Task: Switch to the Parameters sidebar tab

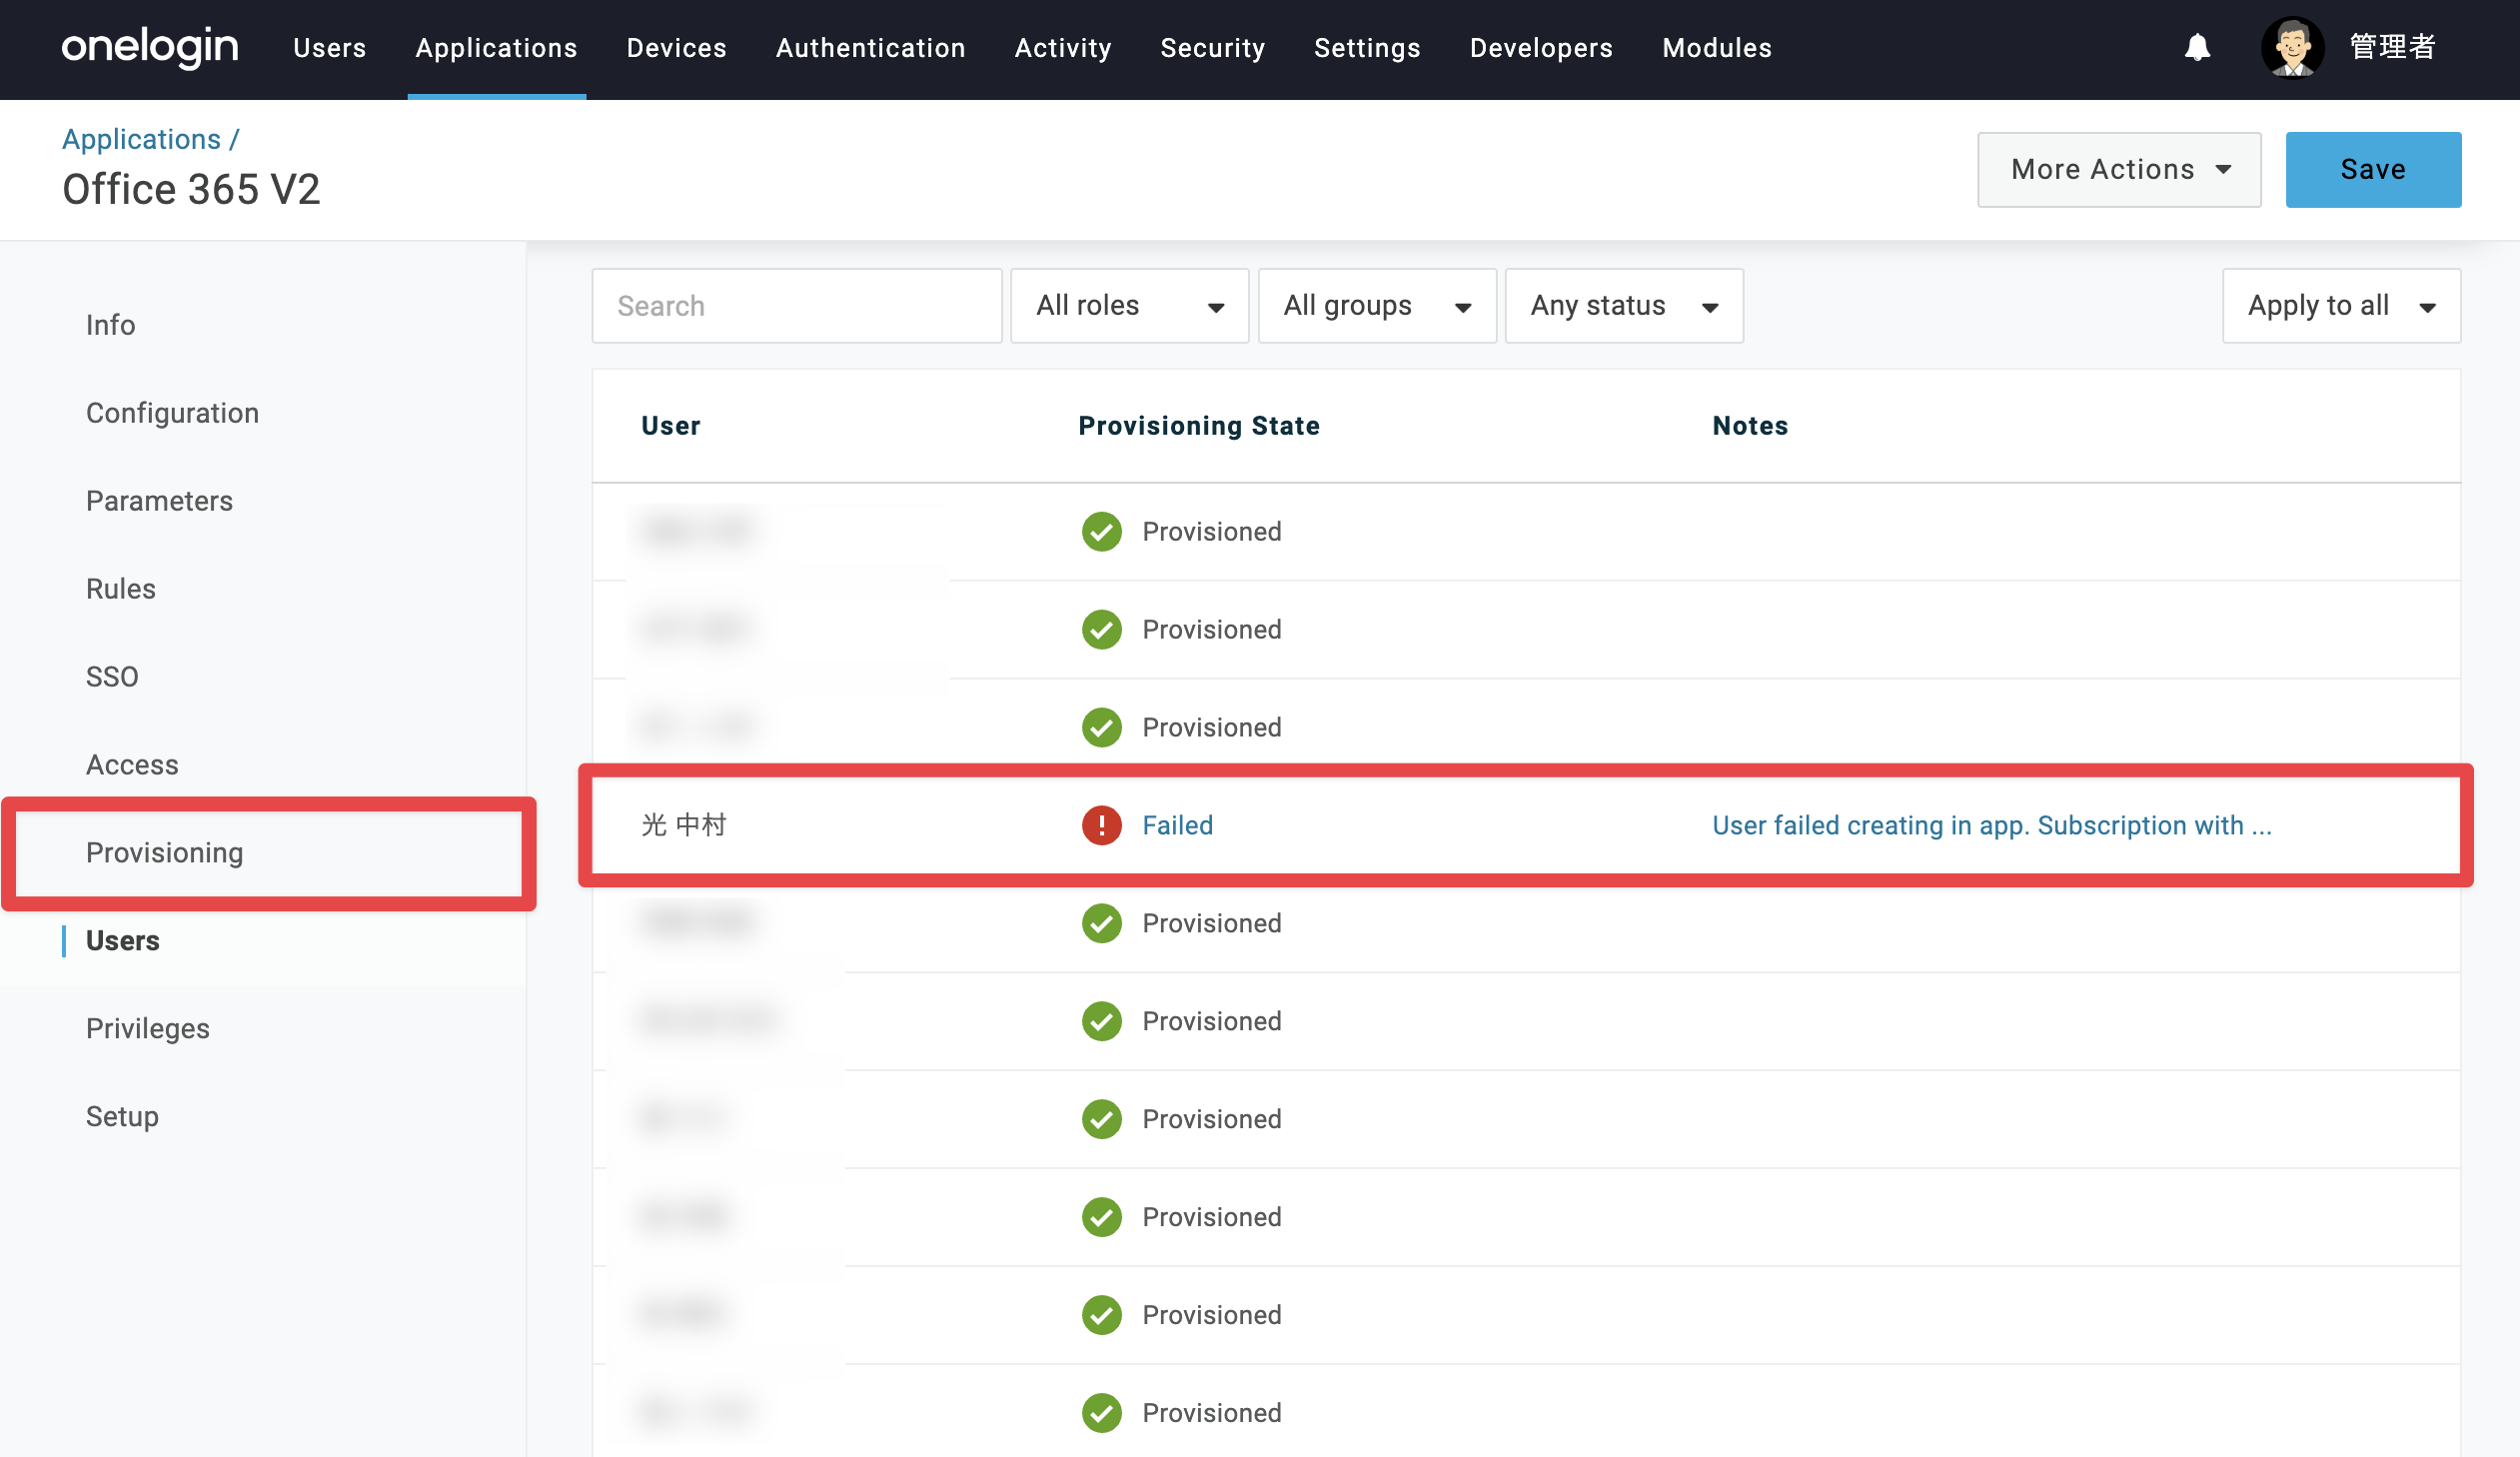Action: [159, 501]
